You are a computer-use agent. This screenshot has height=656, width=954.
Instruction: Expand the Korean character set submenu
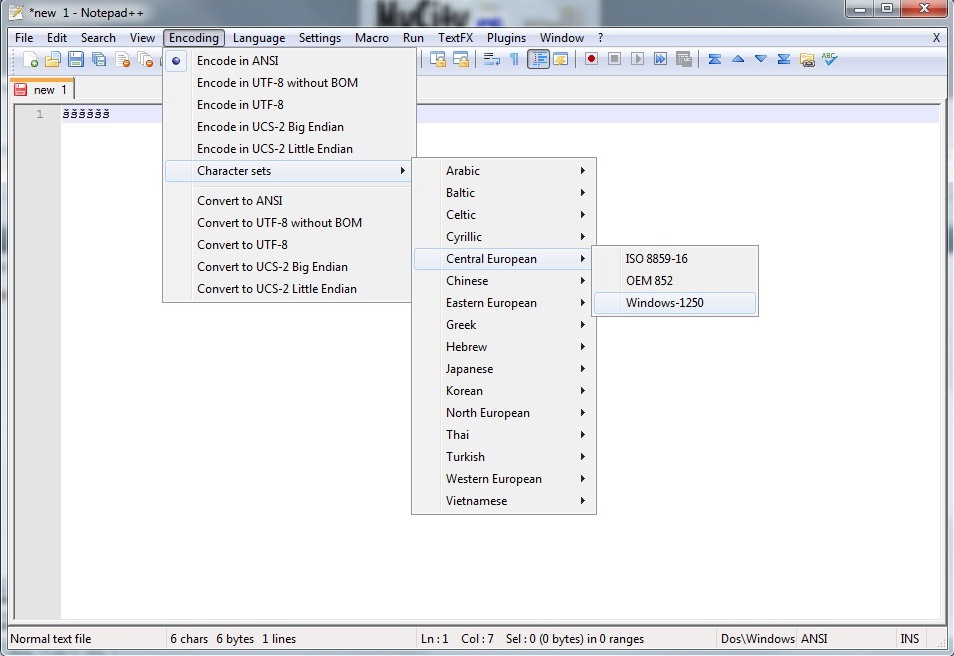pos(504,391)
